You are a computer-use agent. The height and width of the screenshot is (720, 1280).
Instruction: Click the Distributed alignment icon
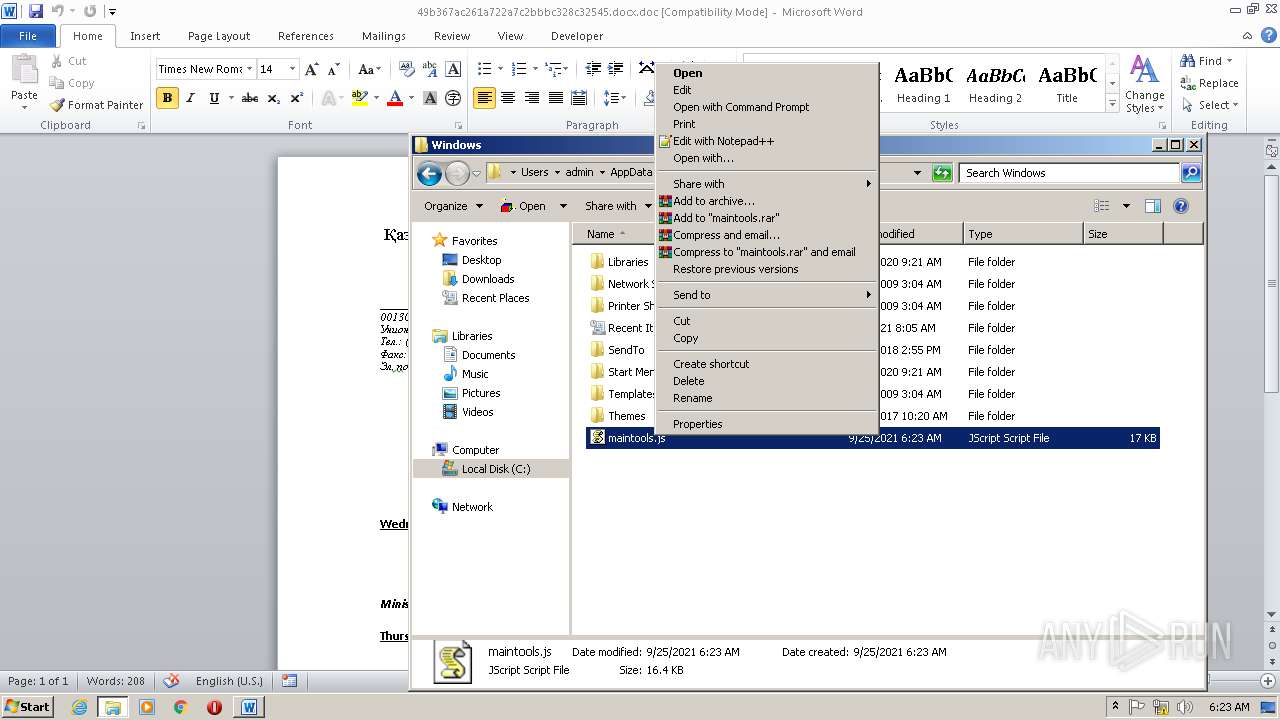pyautogui.click(x=579, y=98)
